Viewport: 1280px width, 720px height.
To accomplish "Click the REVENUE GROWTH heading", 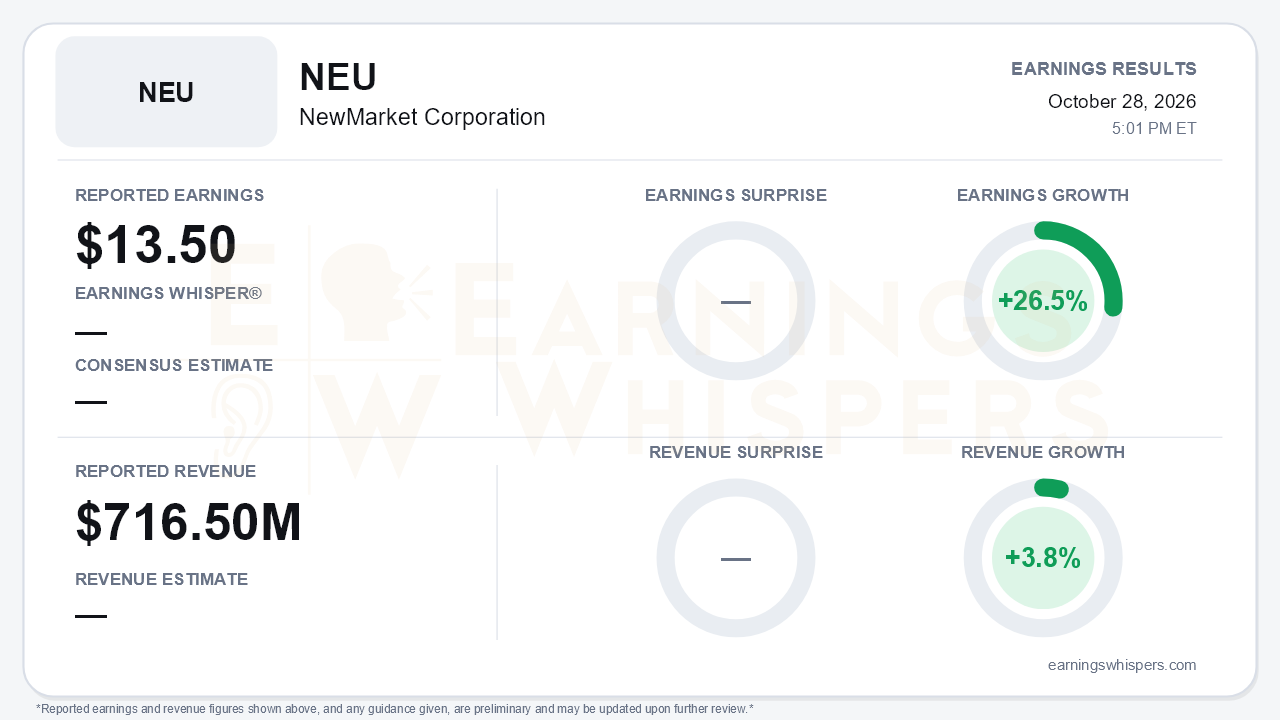I will [x=1043, y=452].
